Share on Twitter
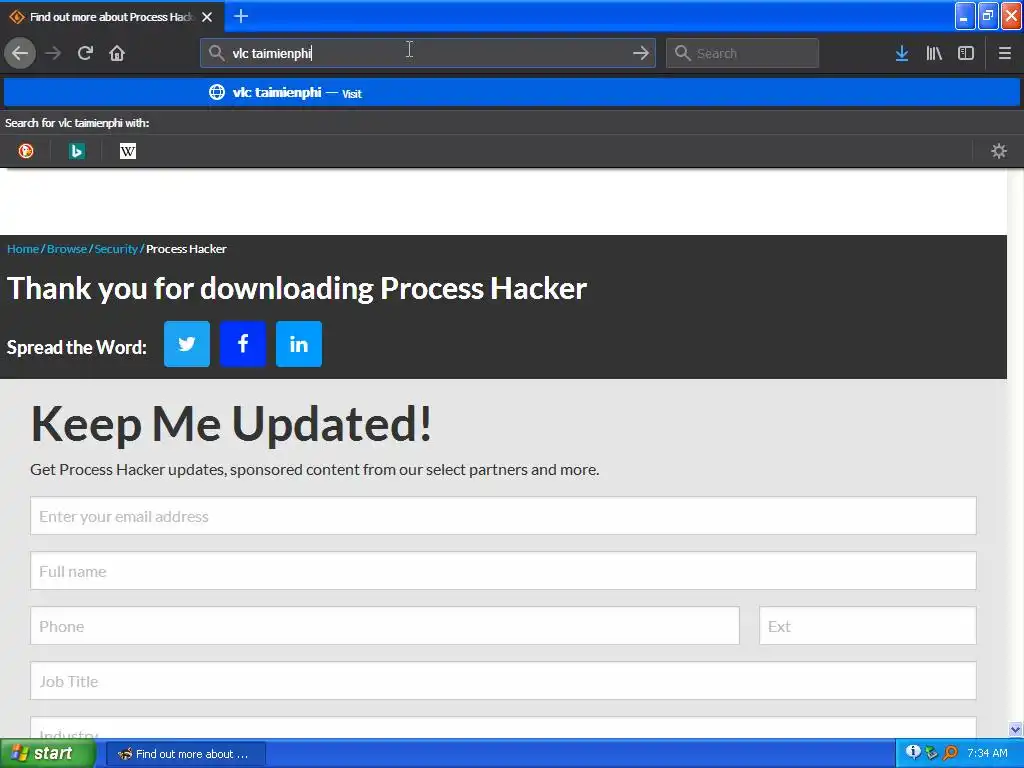The image size is (1024, 768). click(x=187, y=344)
